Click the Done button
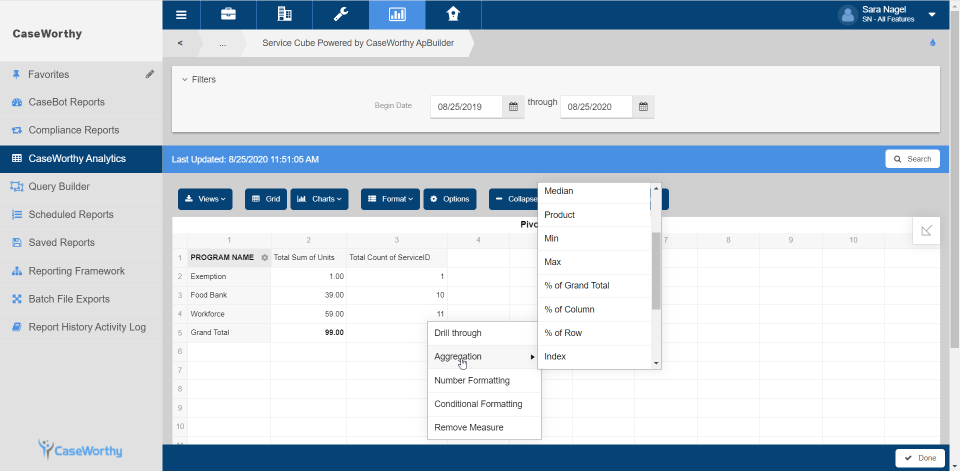The width and height of the screenshot is (960, 471). click(x=919, y=458)
